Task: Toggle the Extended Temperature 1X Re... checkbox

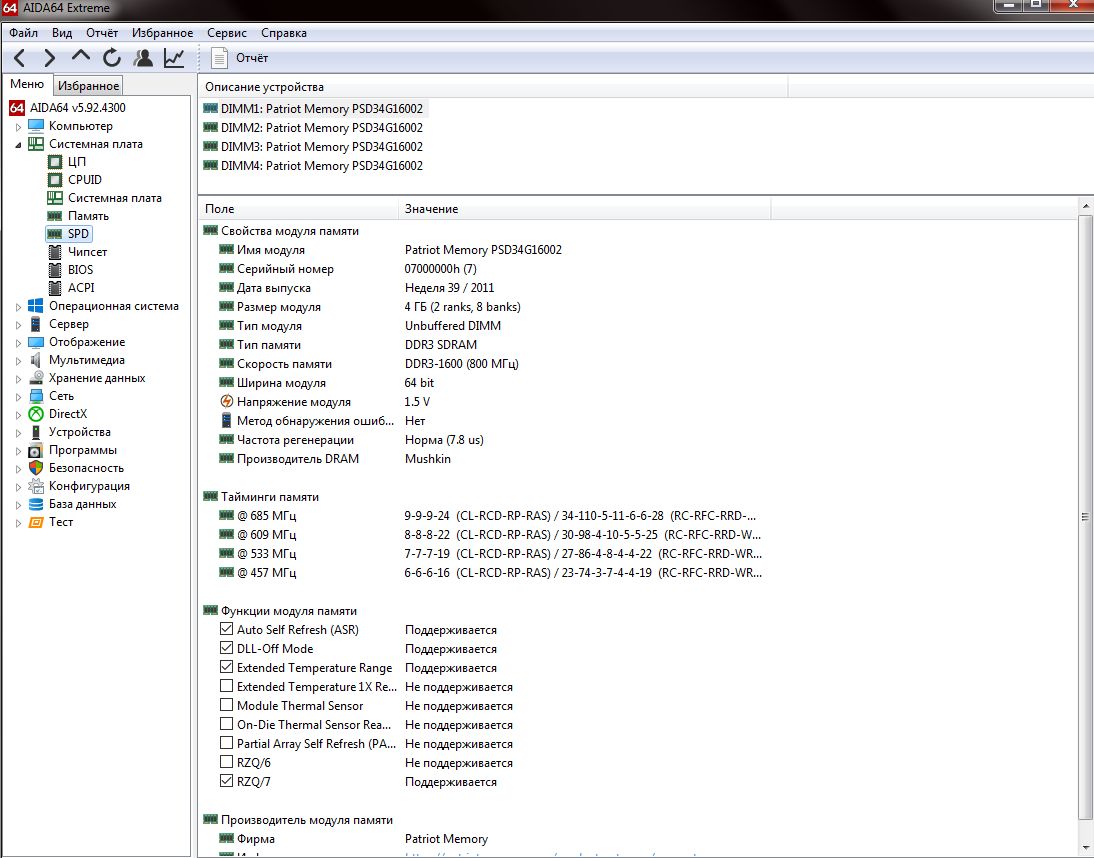Action: point(226,686)
